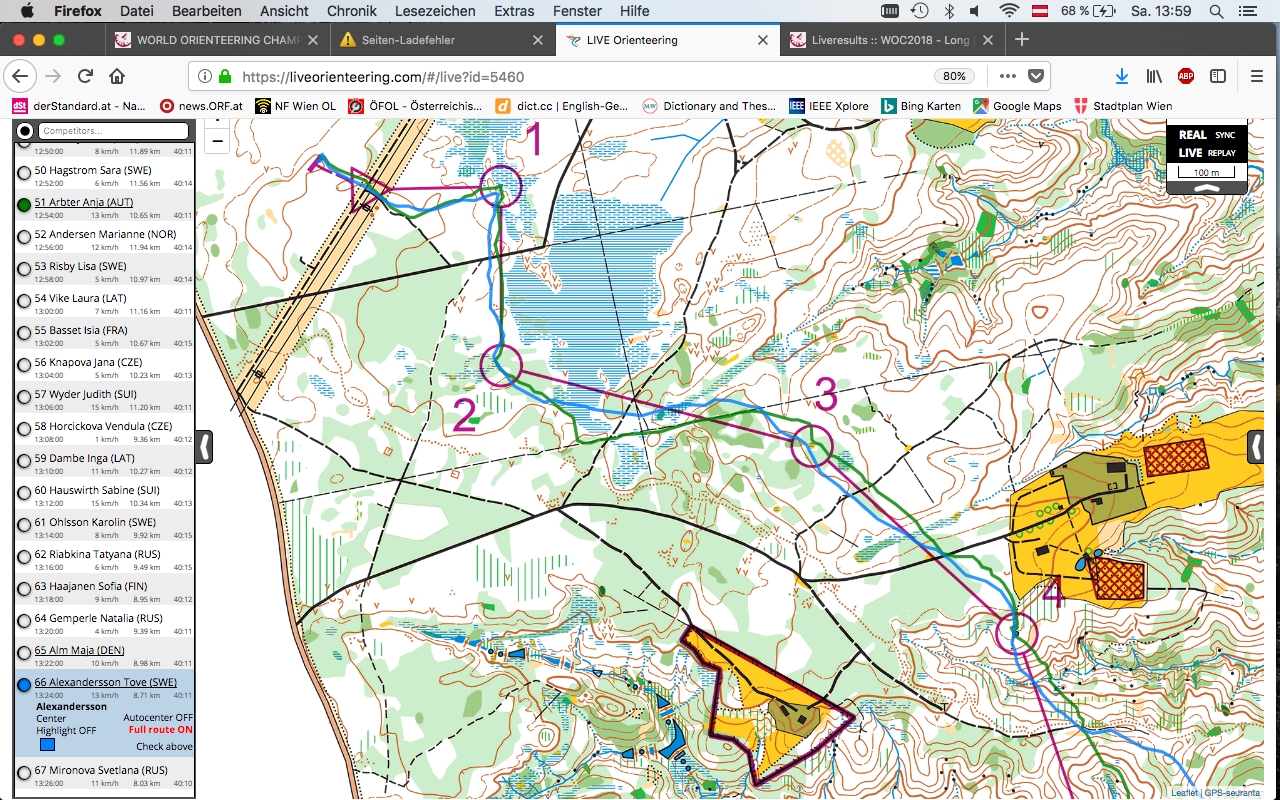This screenshot has height=800, width=1280.
Task: Open Firefox downloads arrow icon
Action: tap(1122, 76)
